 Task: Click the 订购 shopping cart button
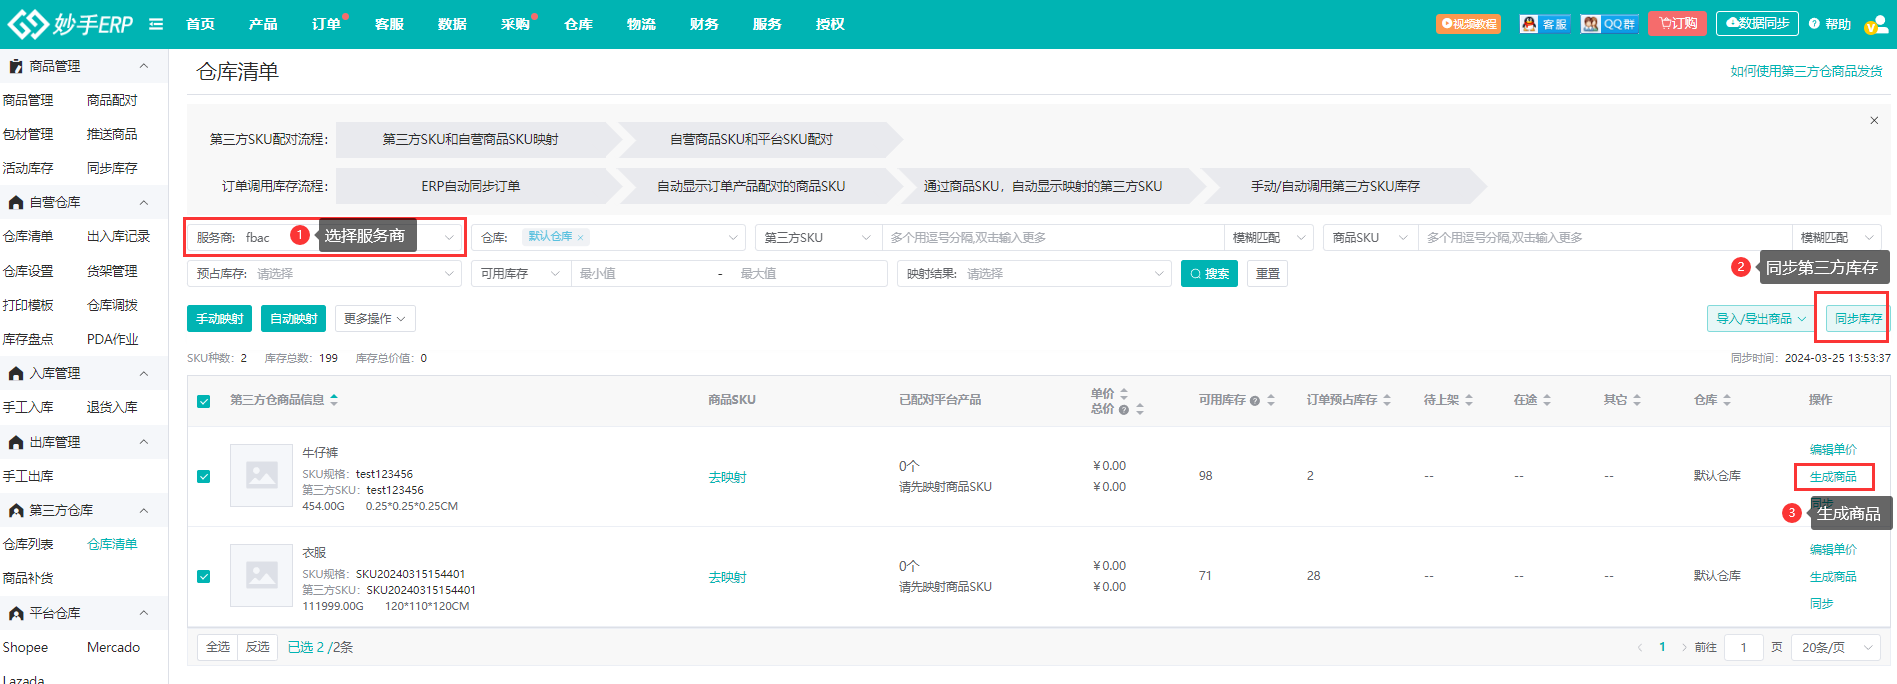1678,24
